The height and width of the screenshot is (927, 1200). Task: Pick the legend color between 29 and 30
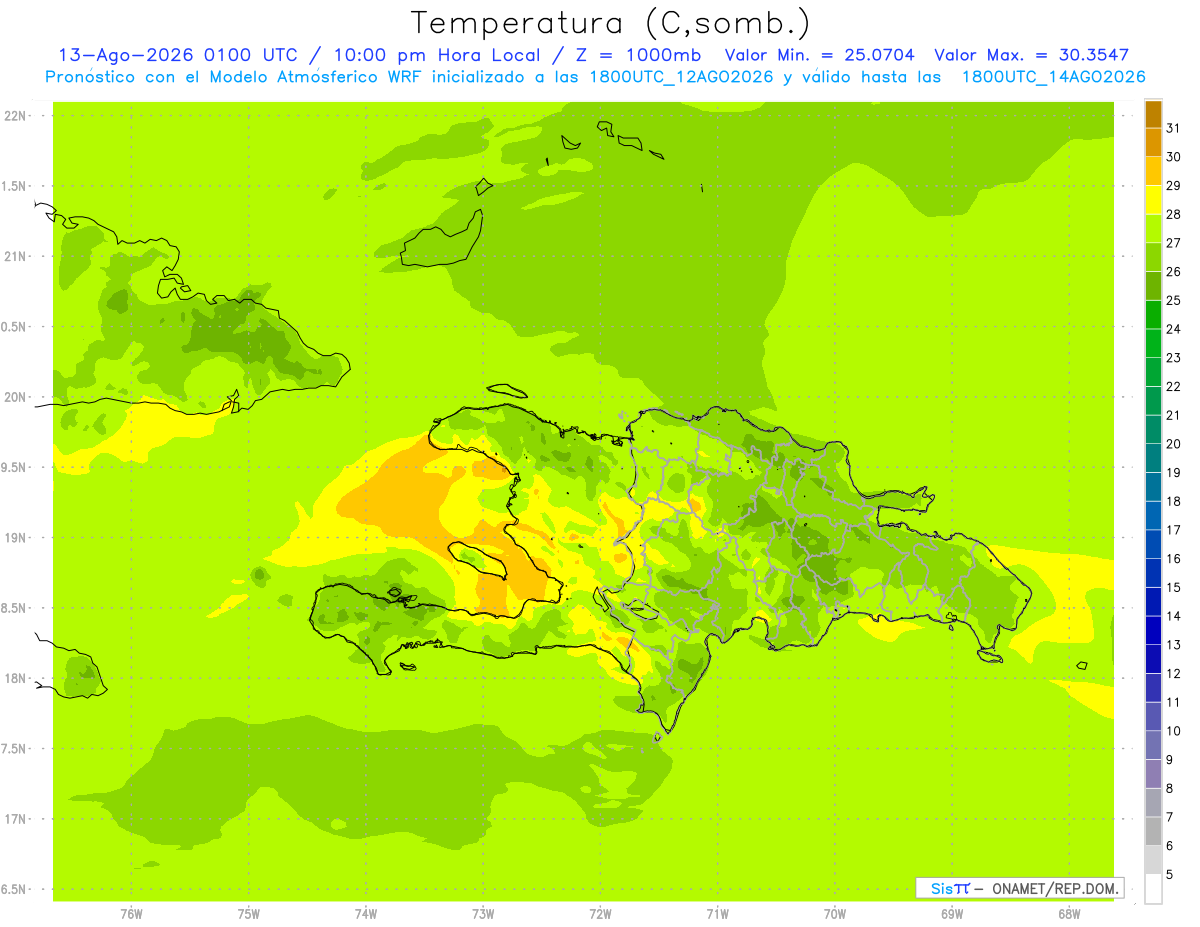click(x=1153, y=171)
